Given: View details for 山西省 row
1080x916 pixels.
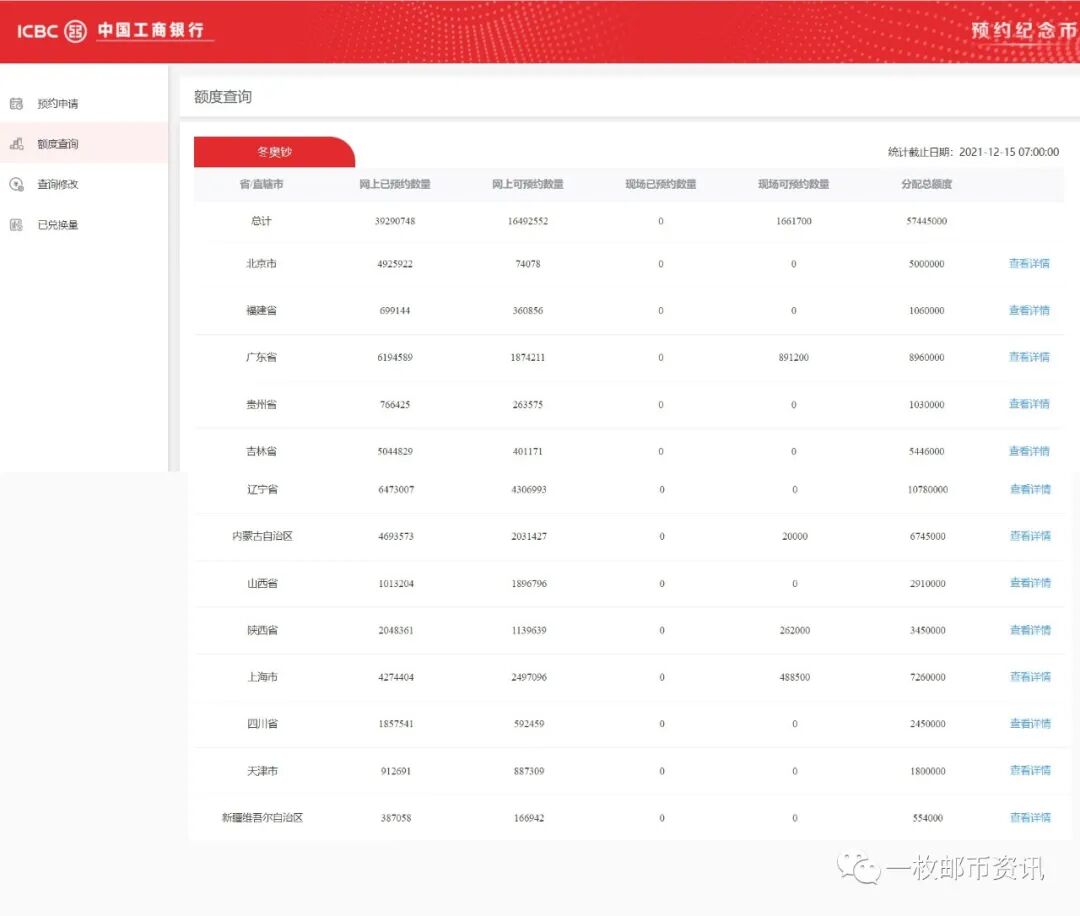Looking at the screenshot, I should pos(1030,583).
